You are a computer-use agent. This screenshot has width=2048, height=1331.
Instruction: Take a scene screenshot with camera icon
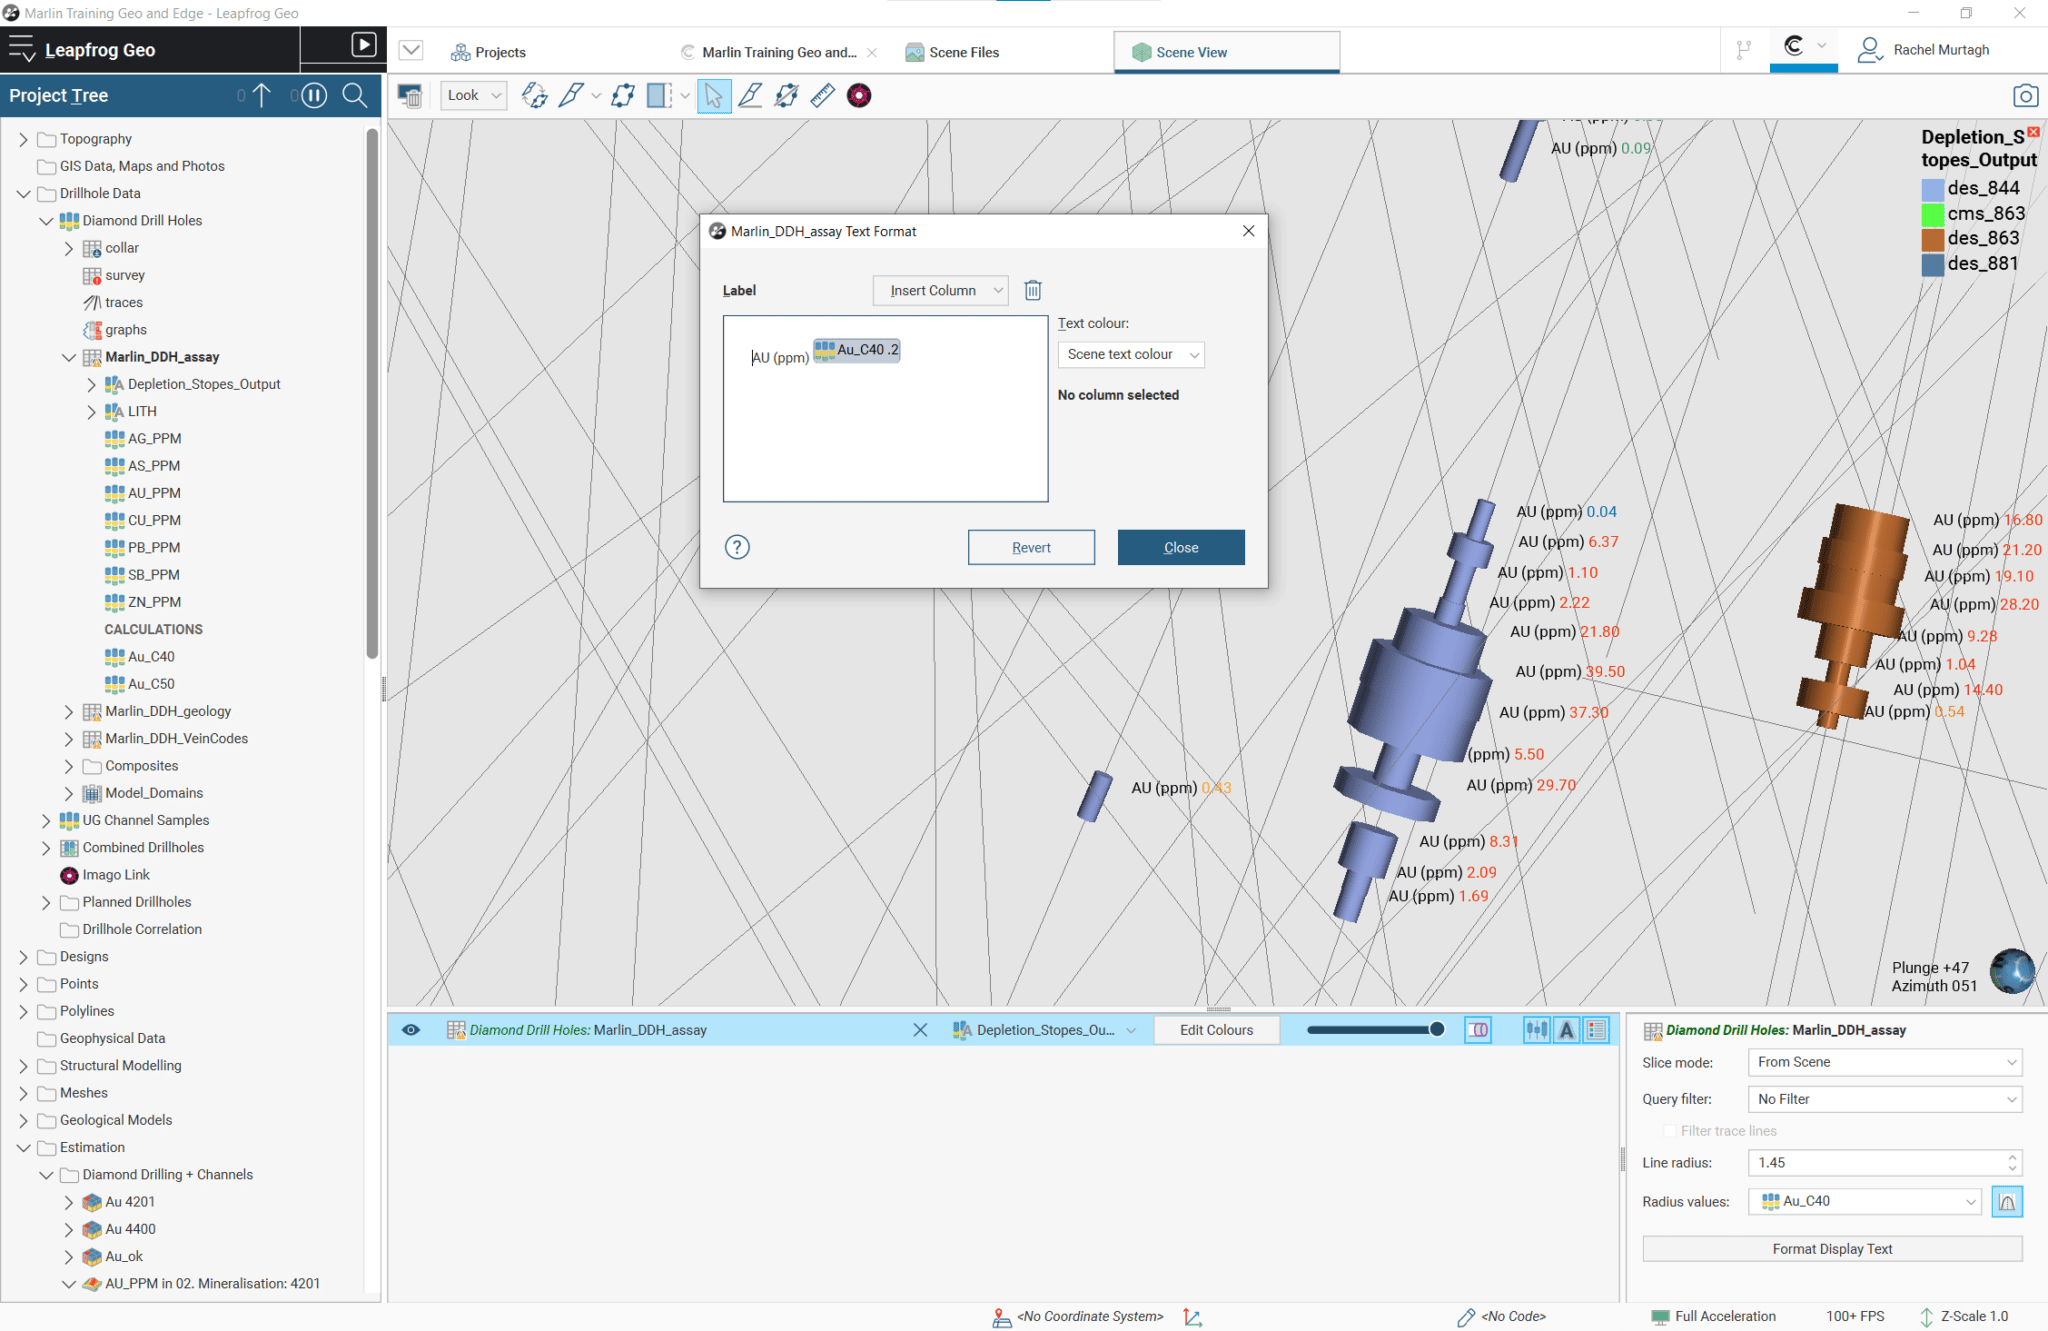2025,96
